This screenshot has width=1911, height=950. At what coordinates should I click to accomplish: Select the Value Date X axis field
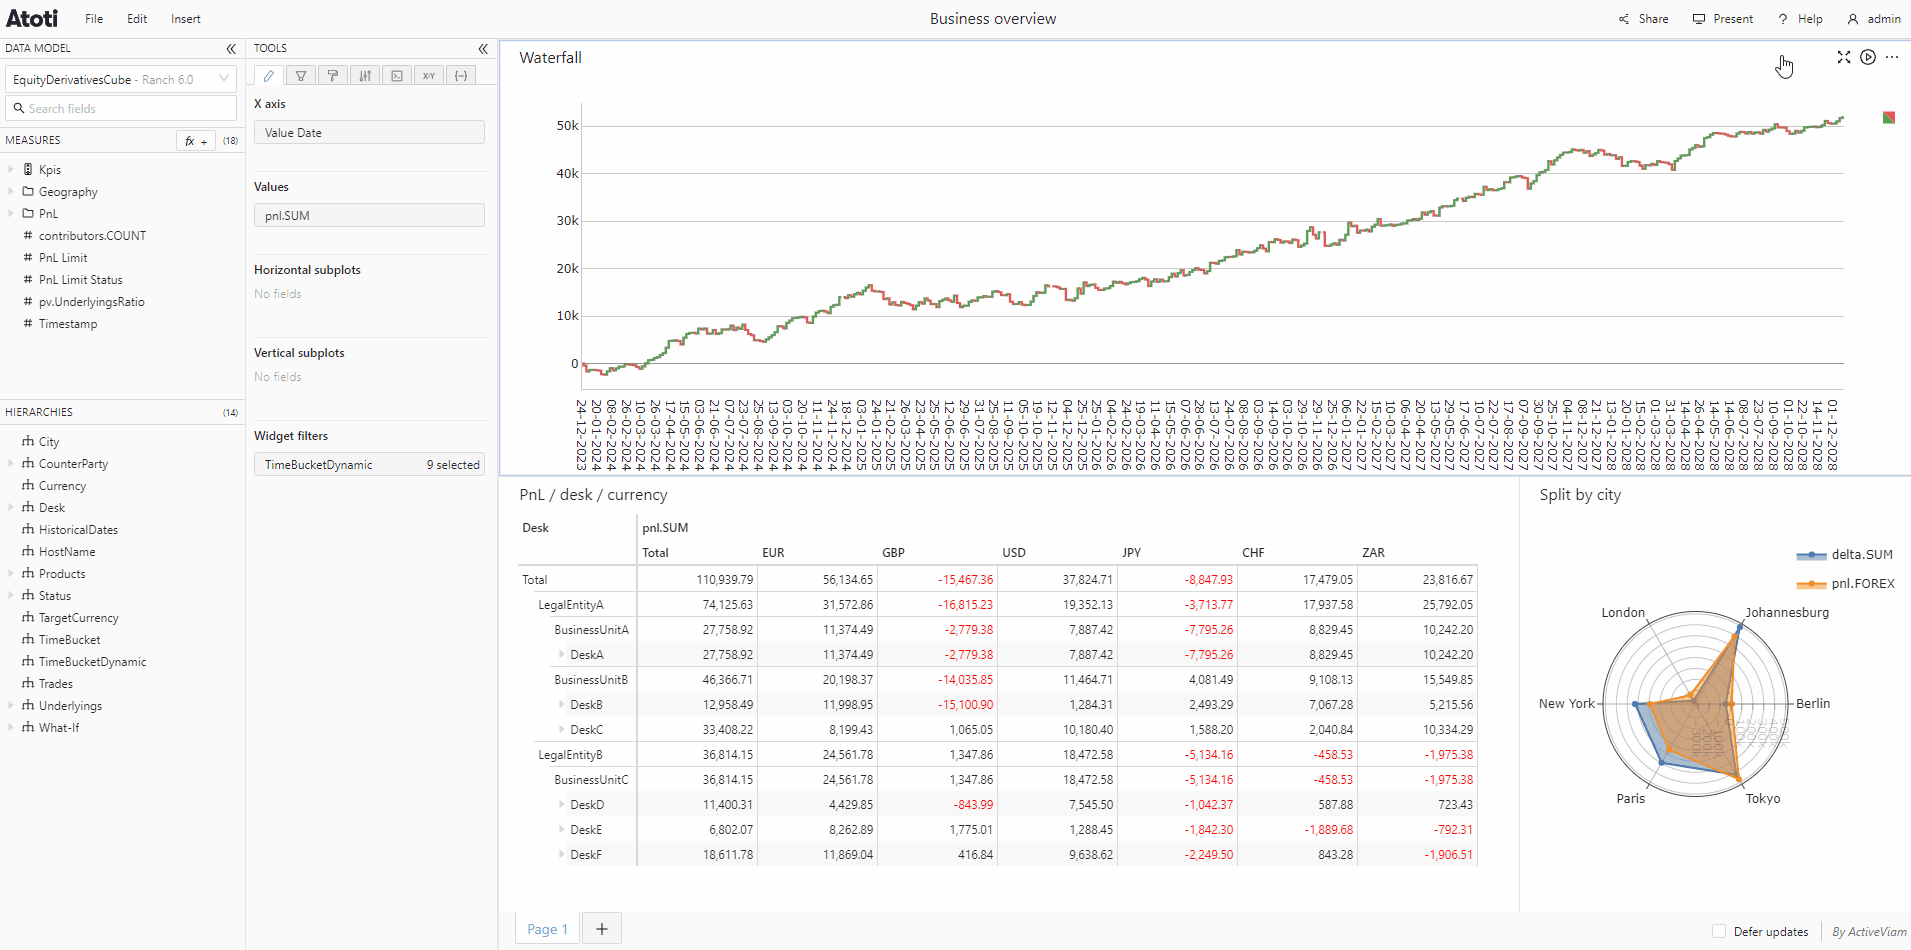click(x=369, y=133)
